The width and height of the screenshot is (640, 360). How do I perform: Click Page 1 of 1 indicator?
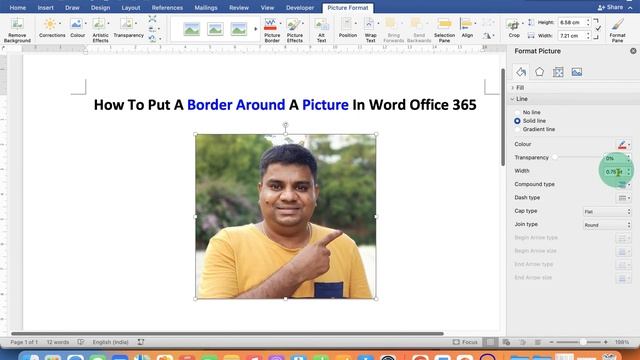24,342
